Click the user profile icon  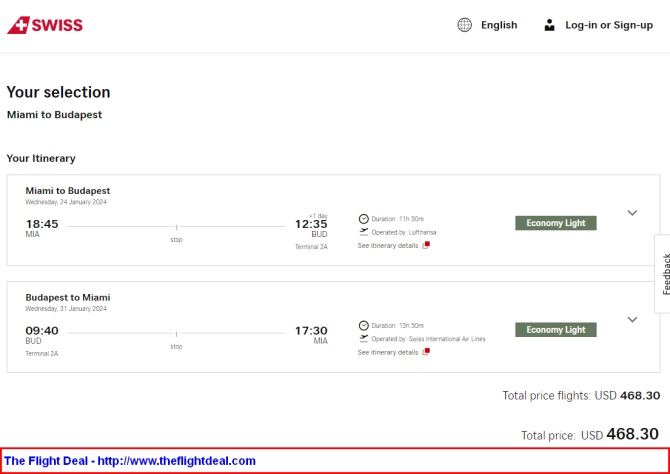(550, 25)
